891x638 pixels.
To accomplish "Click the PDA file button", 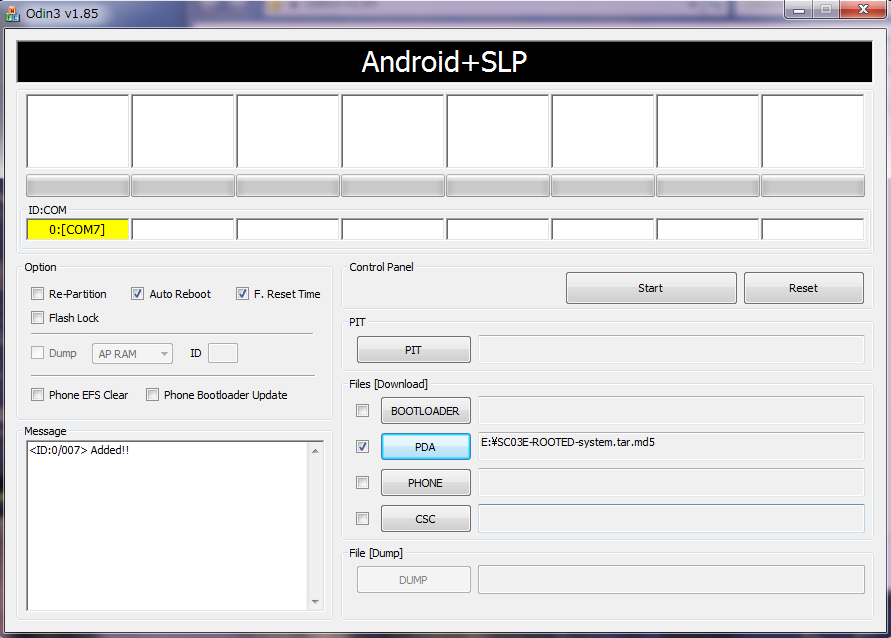I will tap(426, 447).
